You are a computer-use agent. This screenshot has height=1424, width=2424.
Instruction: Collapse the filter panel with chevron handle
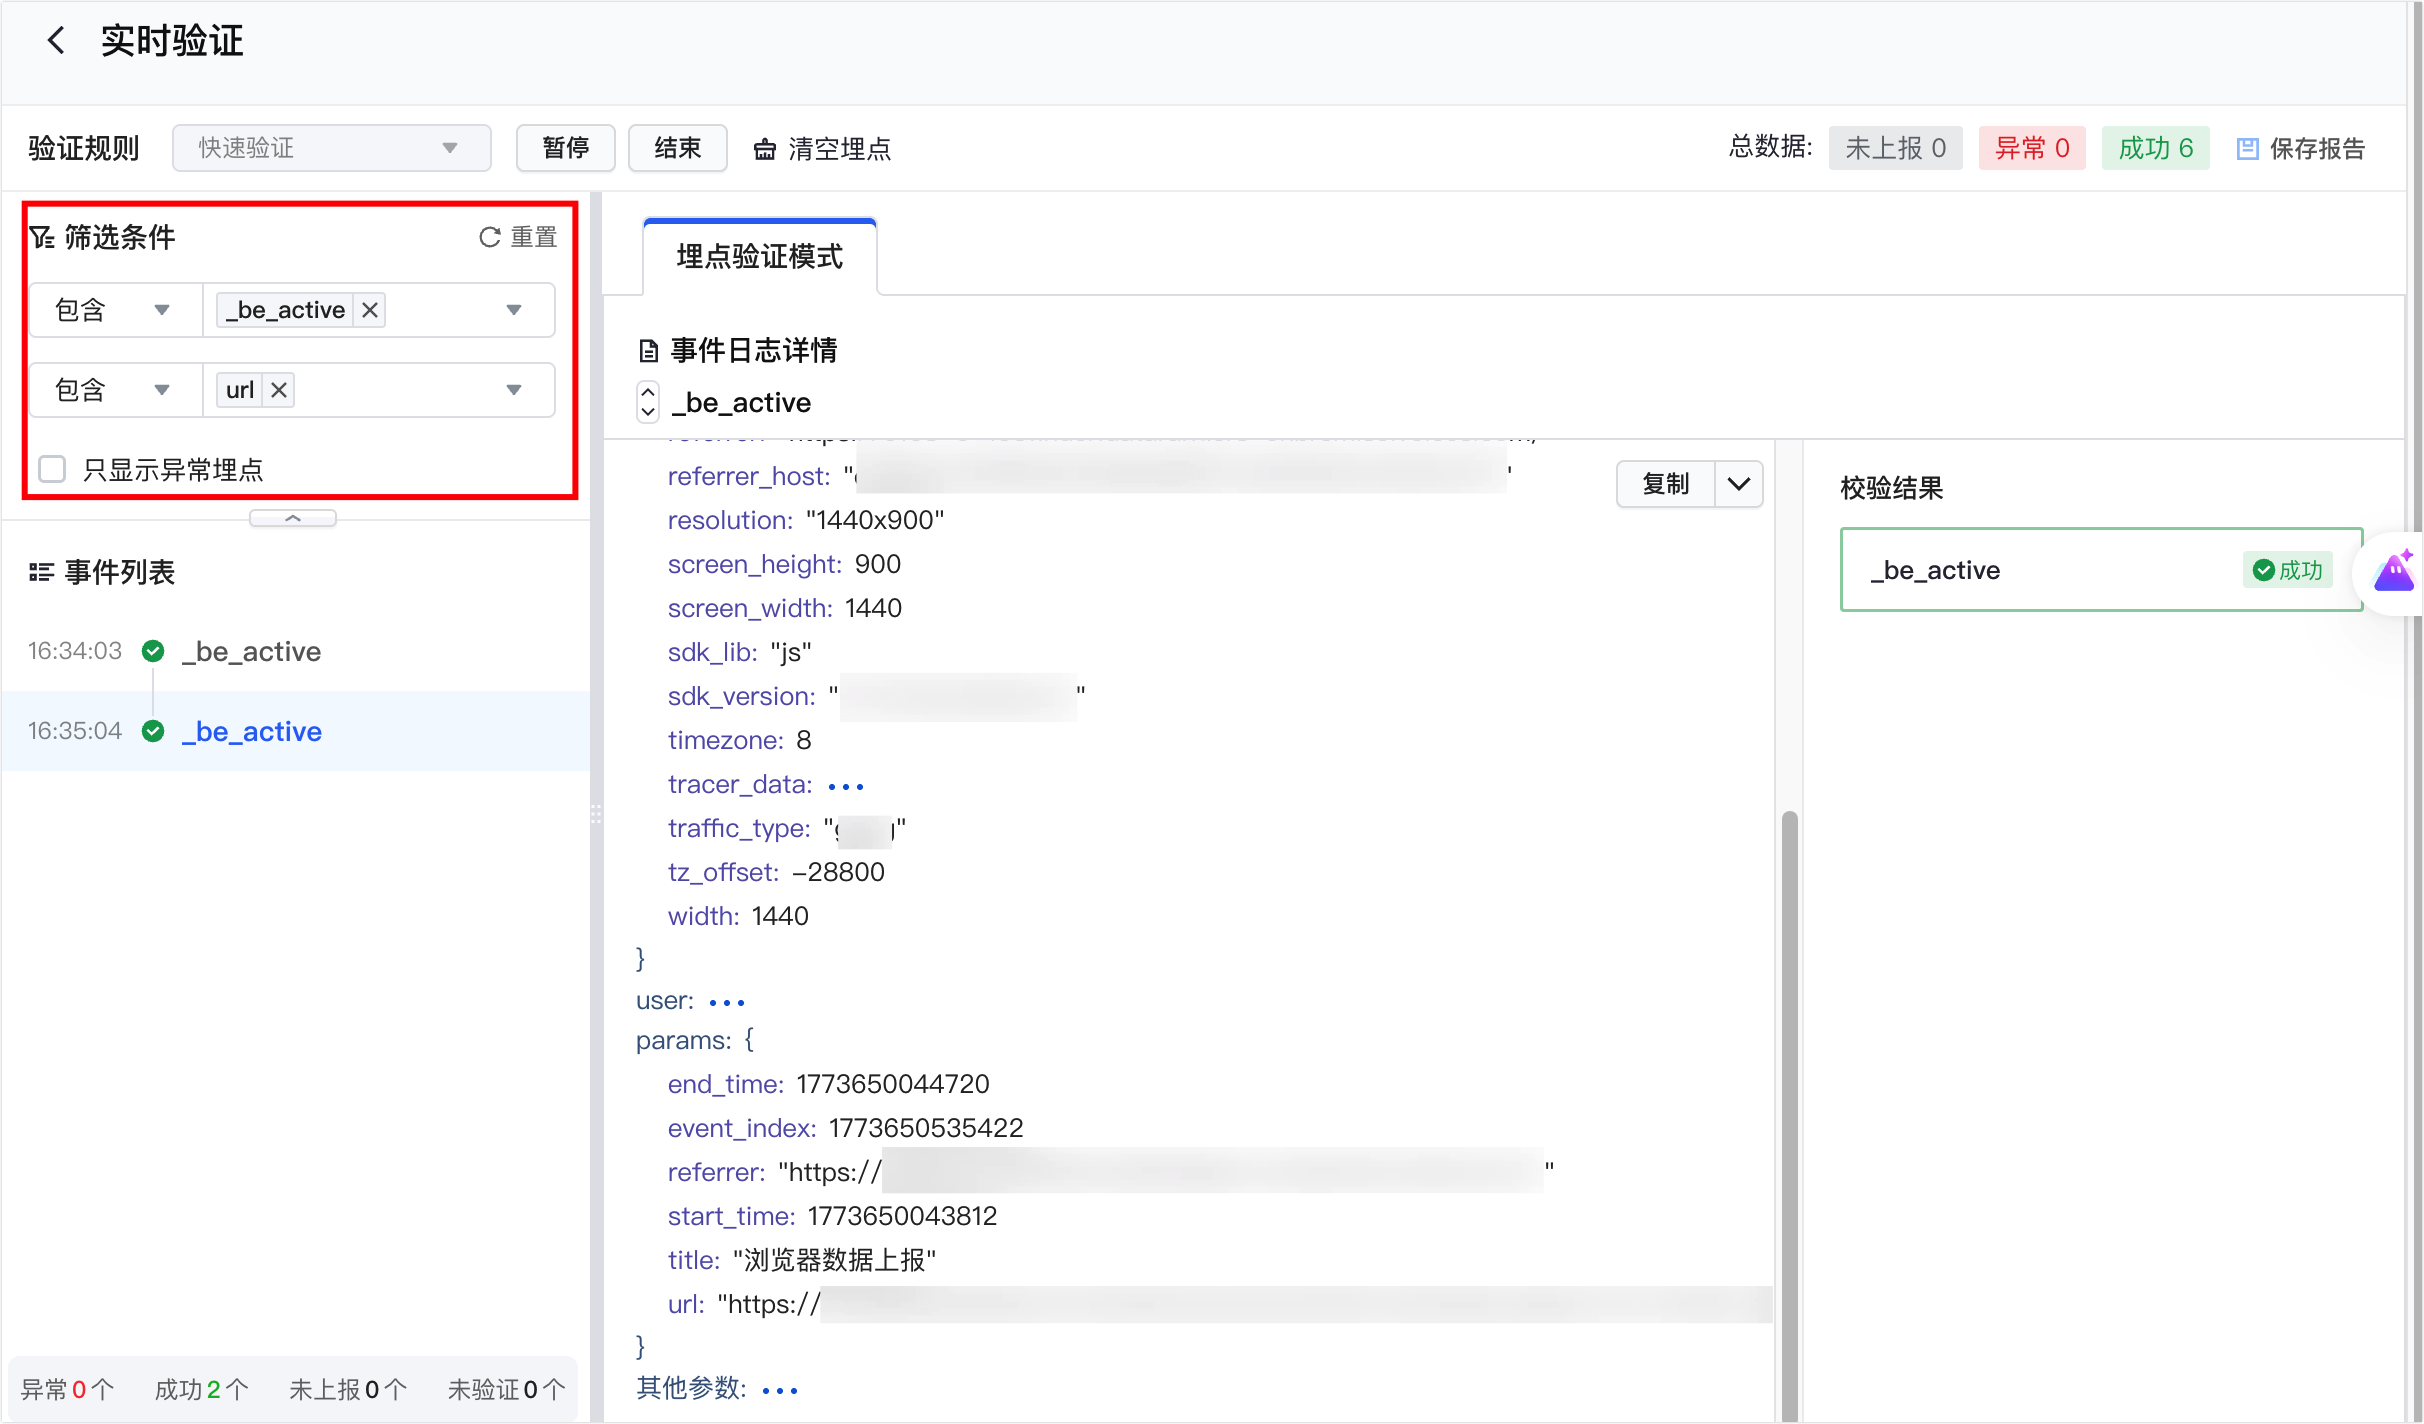(x=293, y=518)
